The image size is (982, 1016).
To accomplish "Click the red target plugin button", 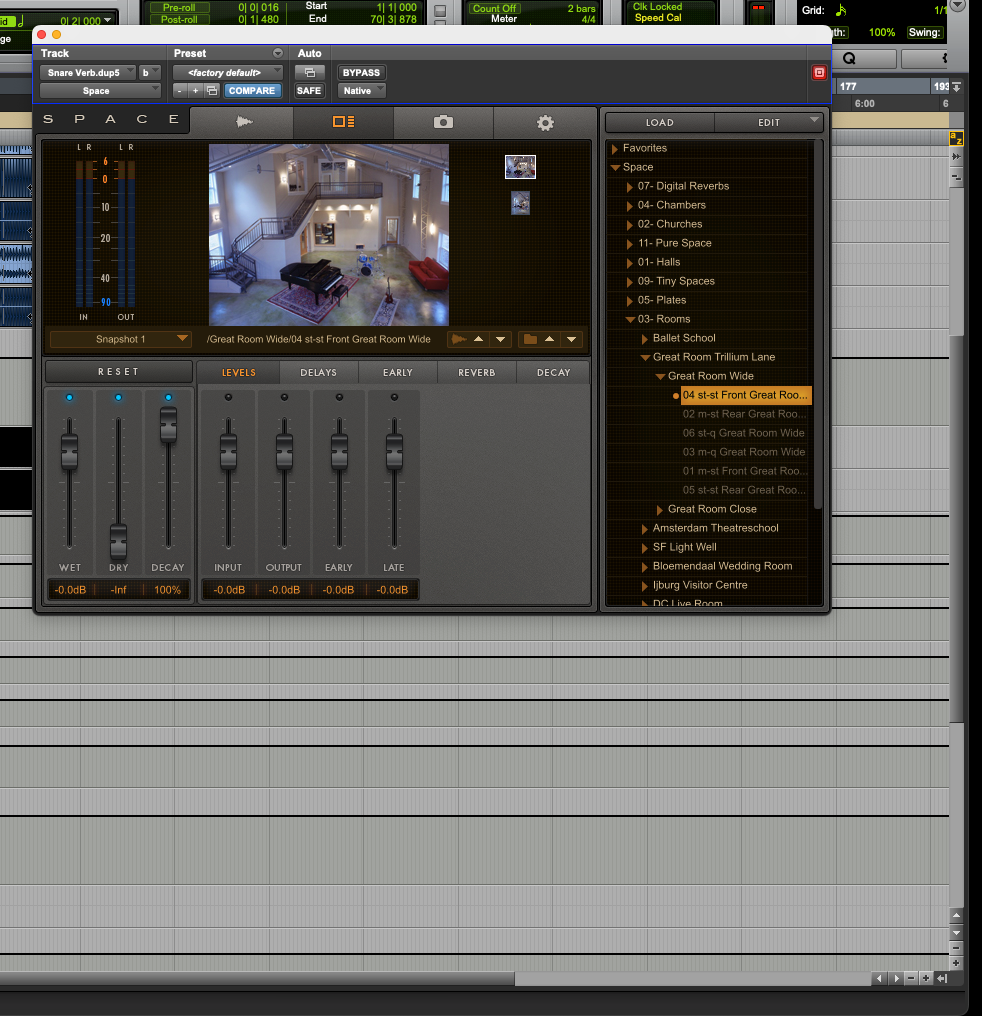I will click(819, 73).
